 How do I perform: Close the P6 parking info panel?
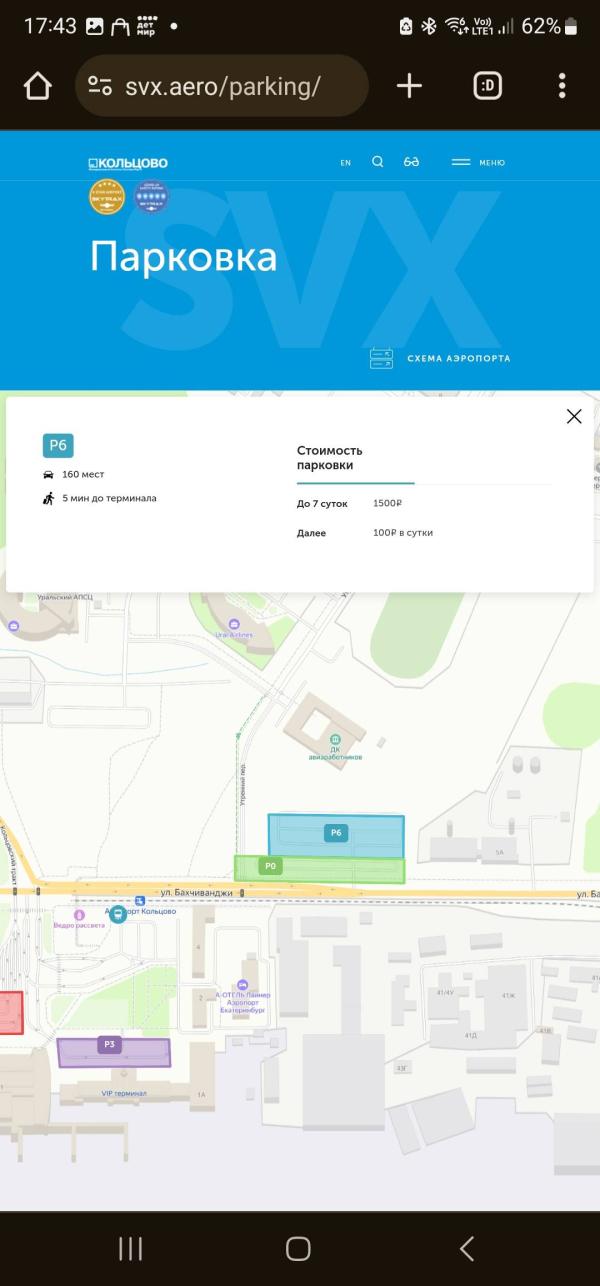(573, 417)
